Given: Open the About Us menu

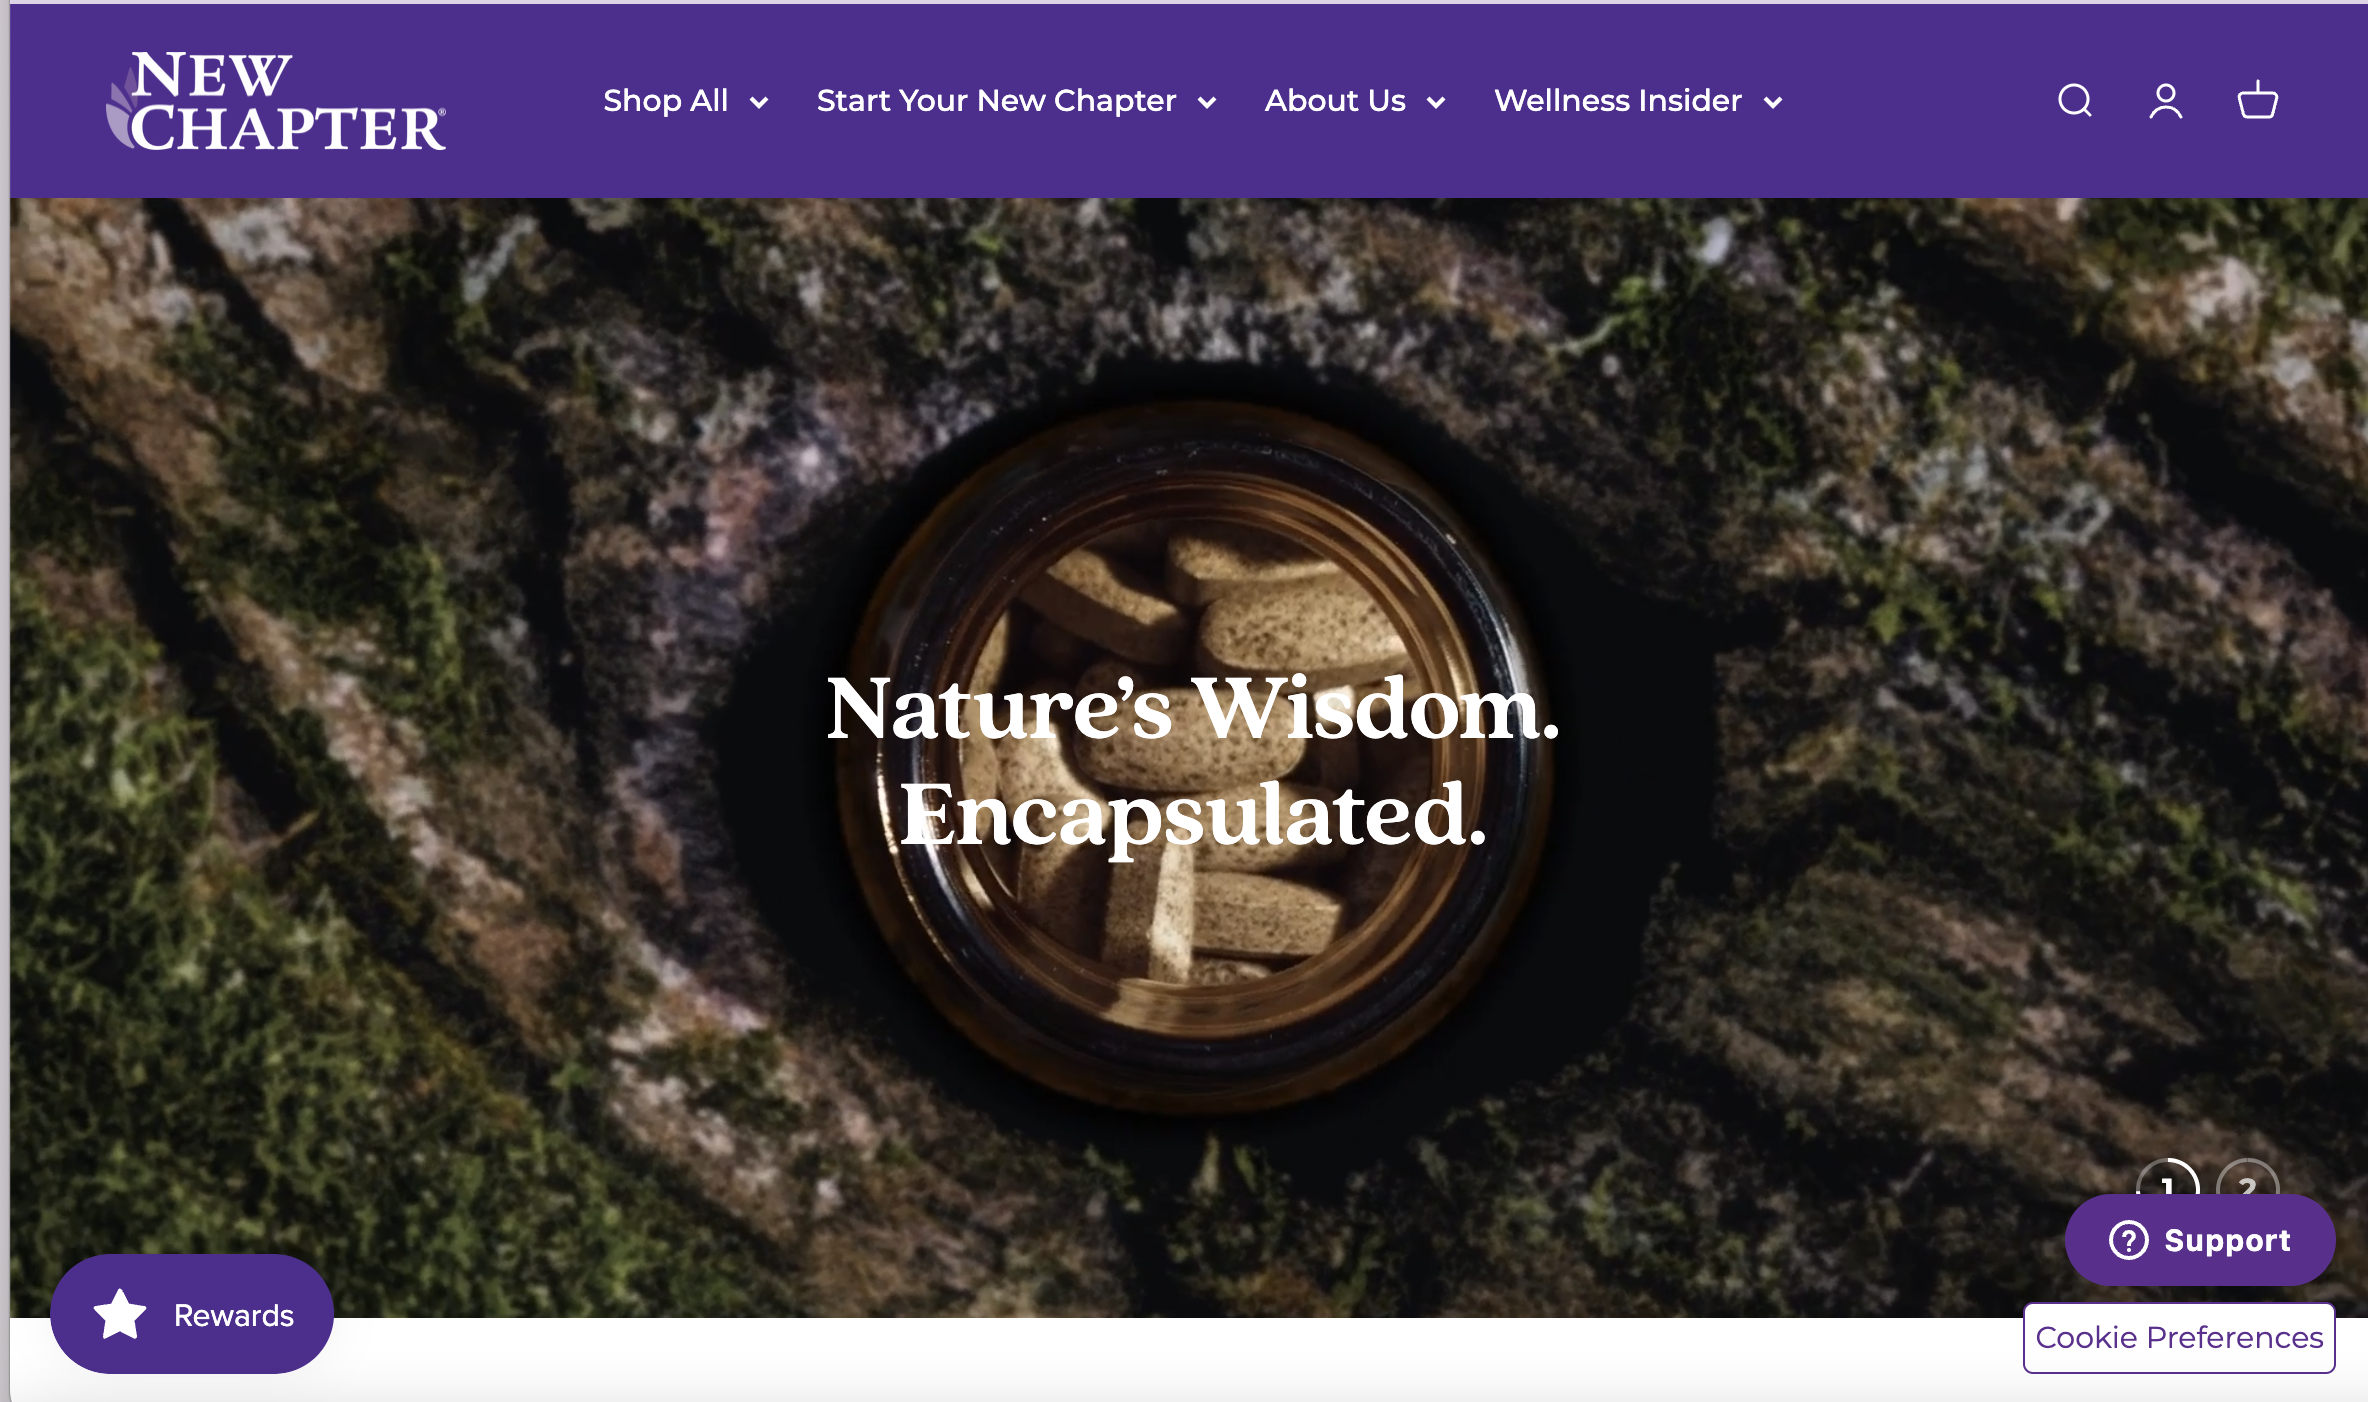Looking at the screenshot, I should click(x=1335, y=101).
